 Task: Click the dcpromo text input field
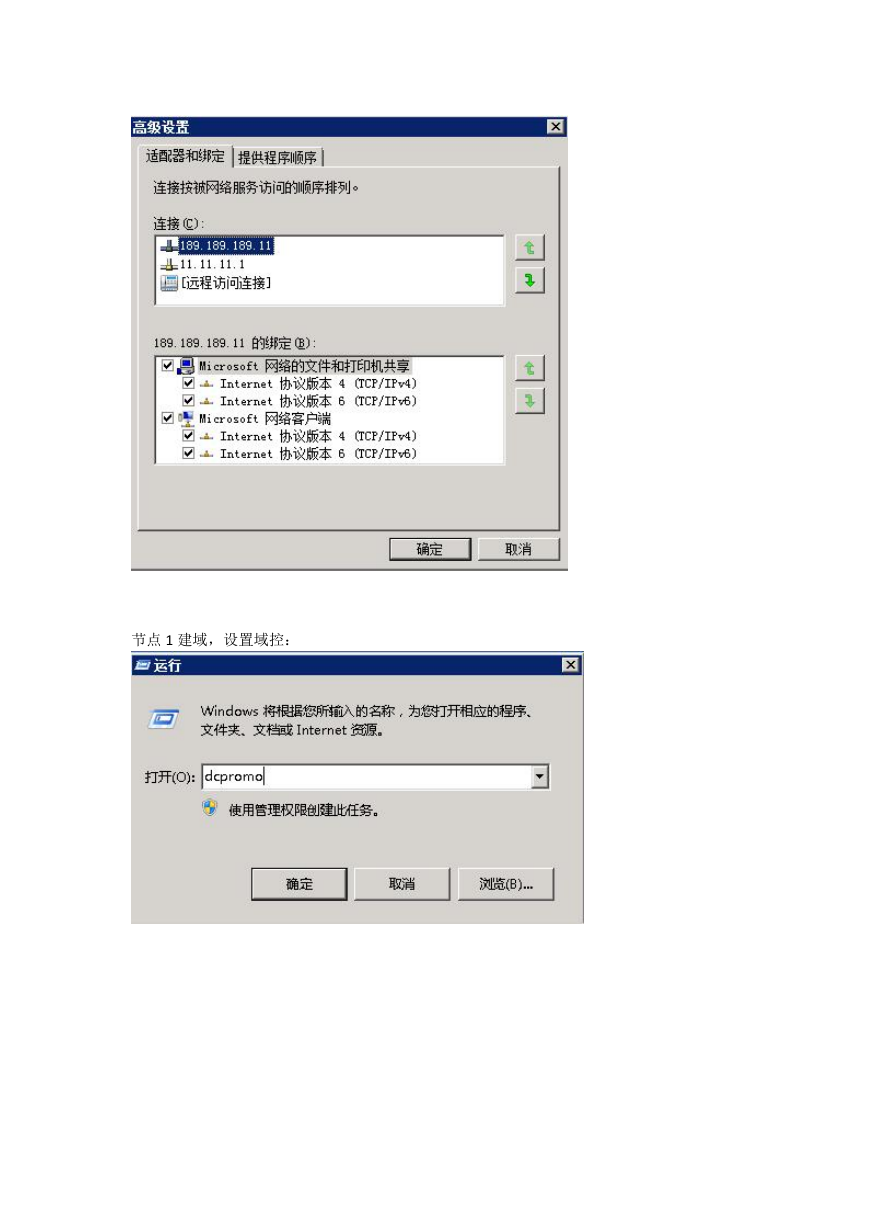pos(366,776)
